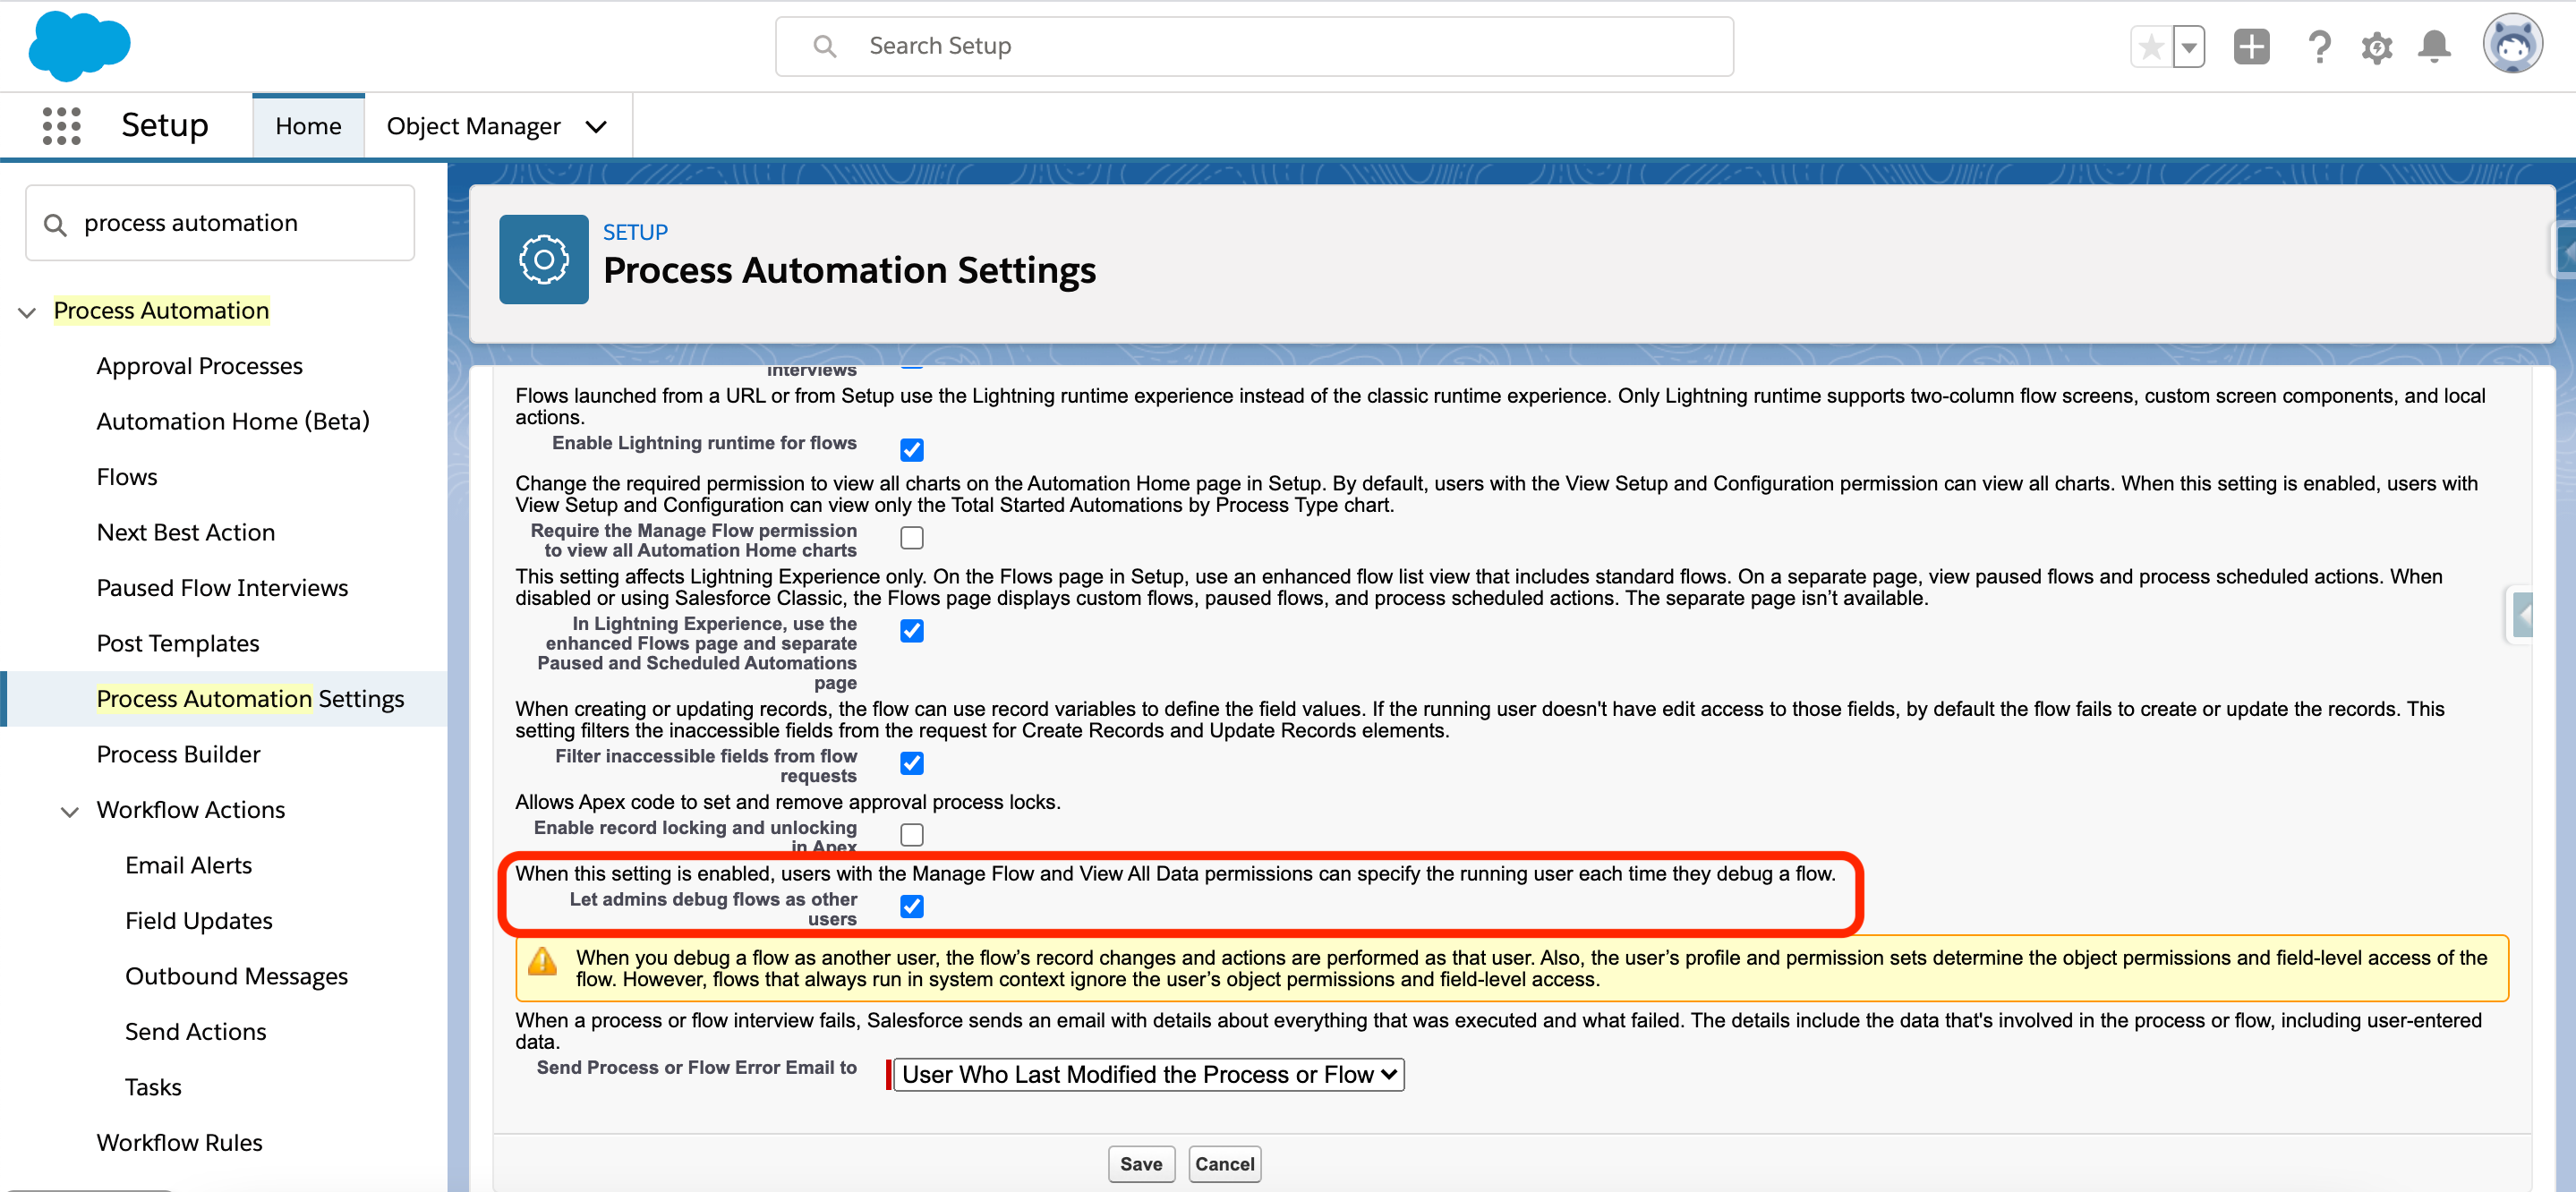Click the magnifier in Search Setup bar
This screenshot has height=1192, width=2576.
824,46
